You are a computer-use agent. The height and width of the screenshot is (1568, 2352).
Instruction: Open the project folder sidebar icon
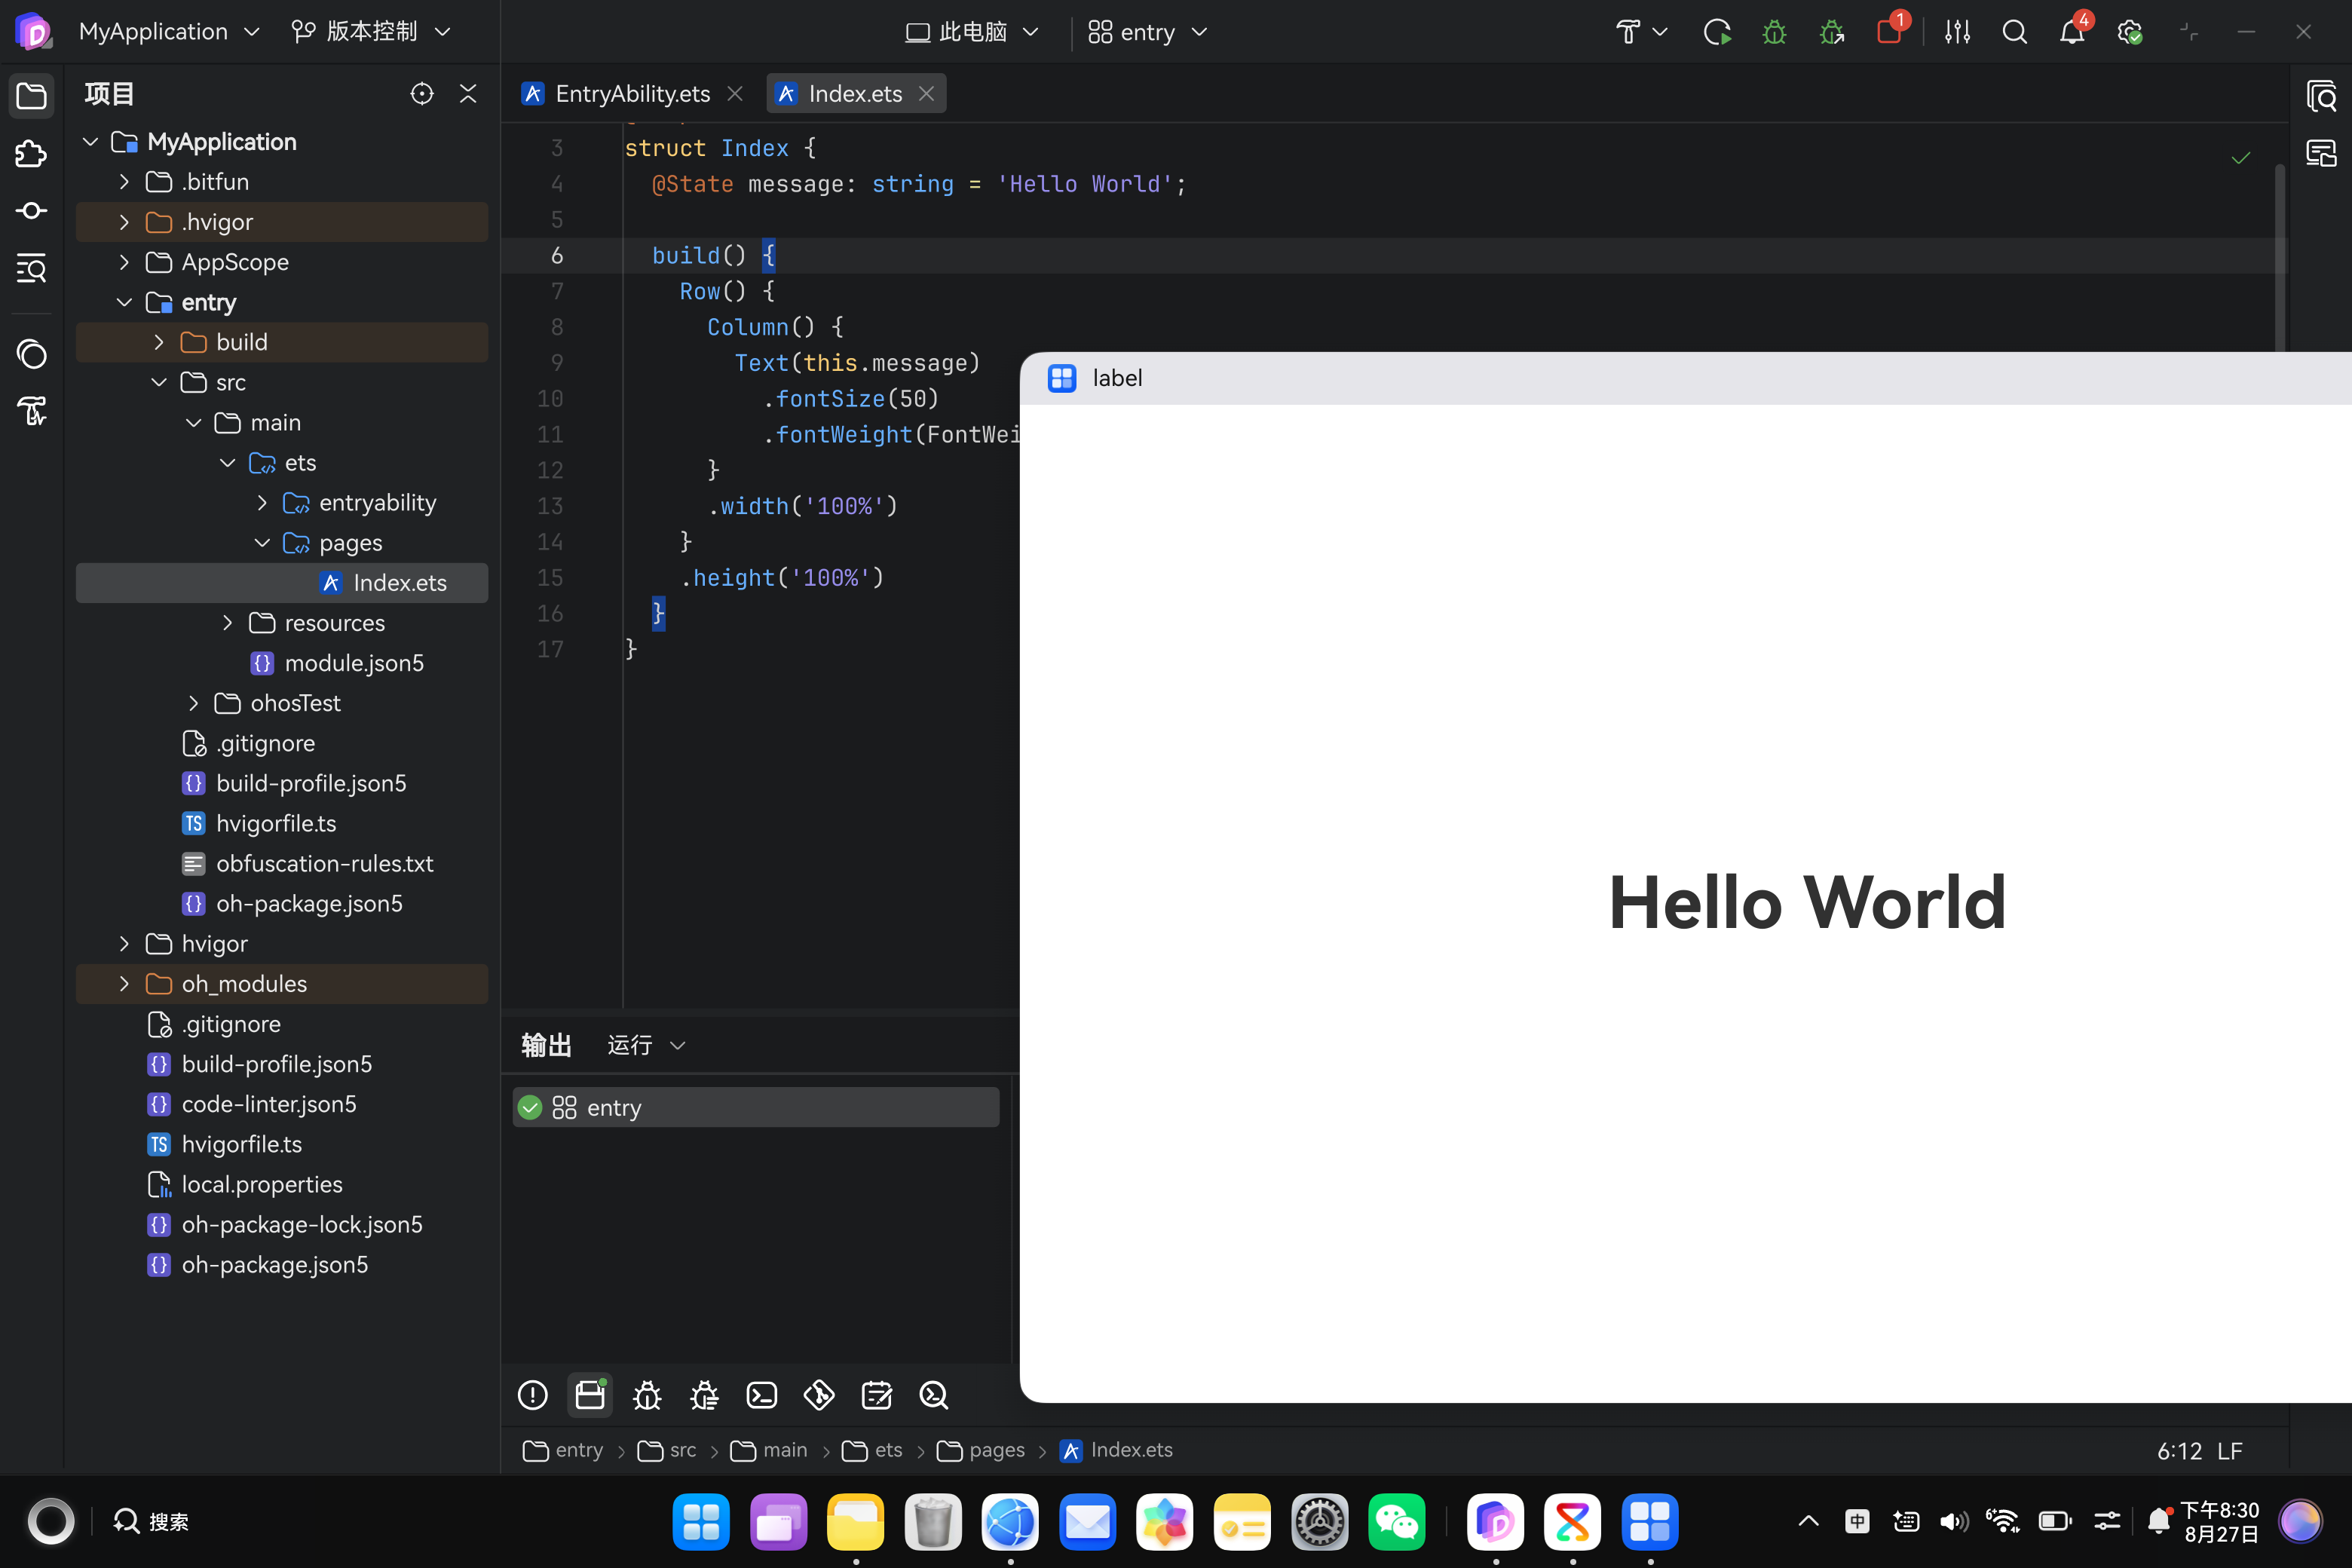[x=32, y=95]
